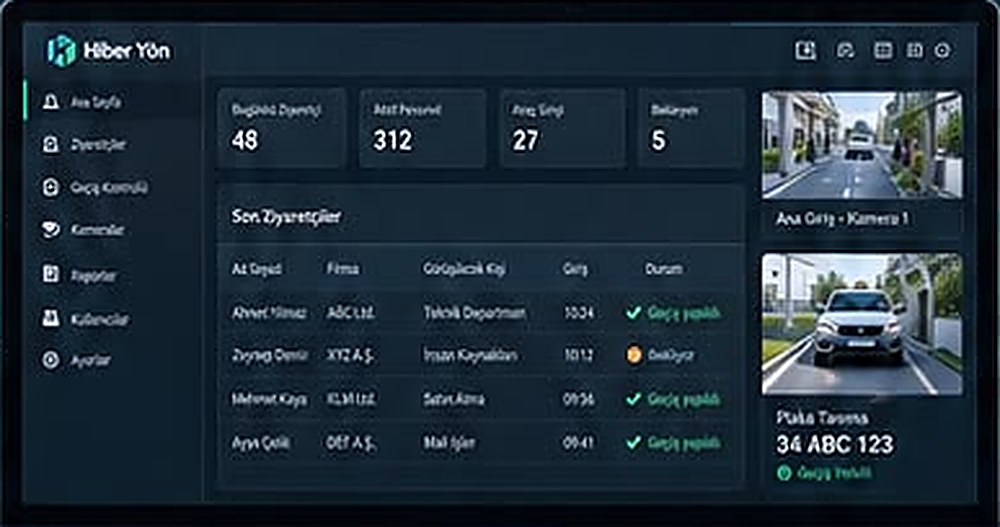Click the access control lock icon
The height and width of the screenshot is (527, 1000).
[50, 187]
